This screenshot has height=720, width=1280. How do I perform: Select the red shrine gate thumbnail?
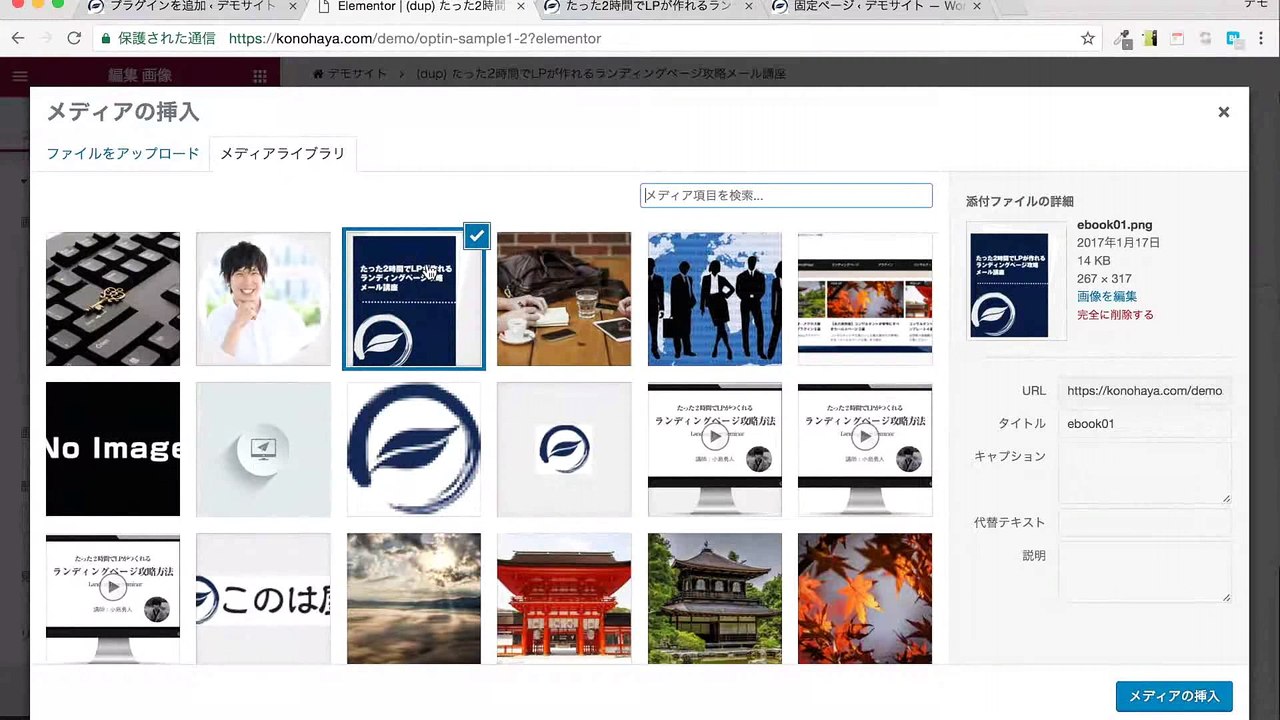tap(564, 598)
